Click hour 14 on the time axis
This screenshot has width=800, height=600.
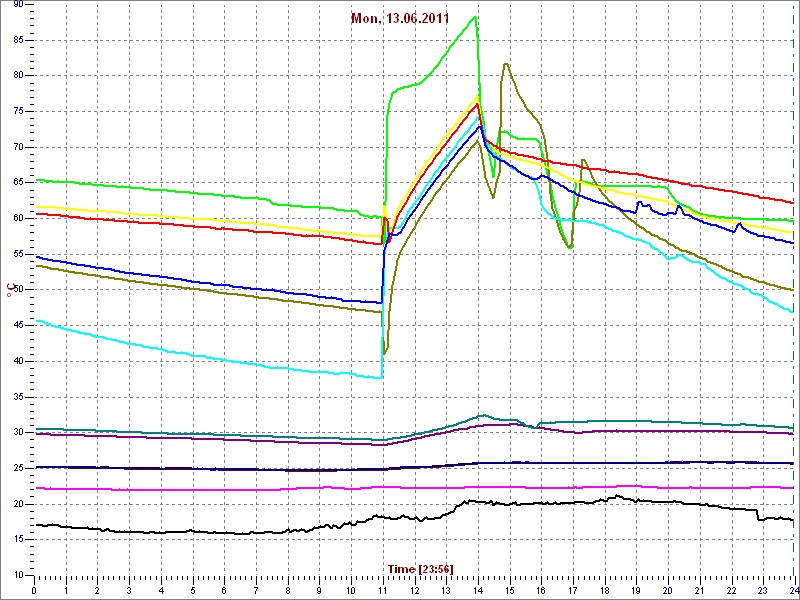(478, 590)
